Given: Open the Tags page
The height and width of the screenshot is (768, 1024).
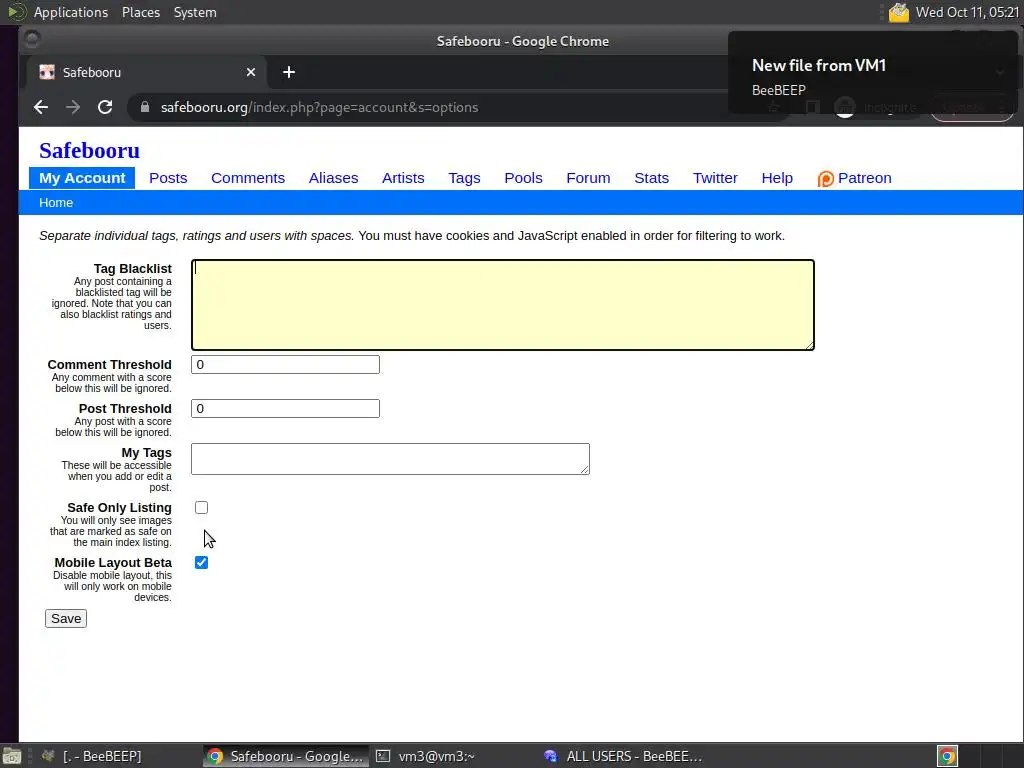Looking at the screenshot, I should pos(464,178).
